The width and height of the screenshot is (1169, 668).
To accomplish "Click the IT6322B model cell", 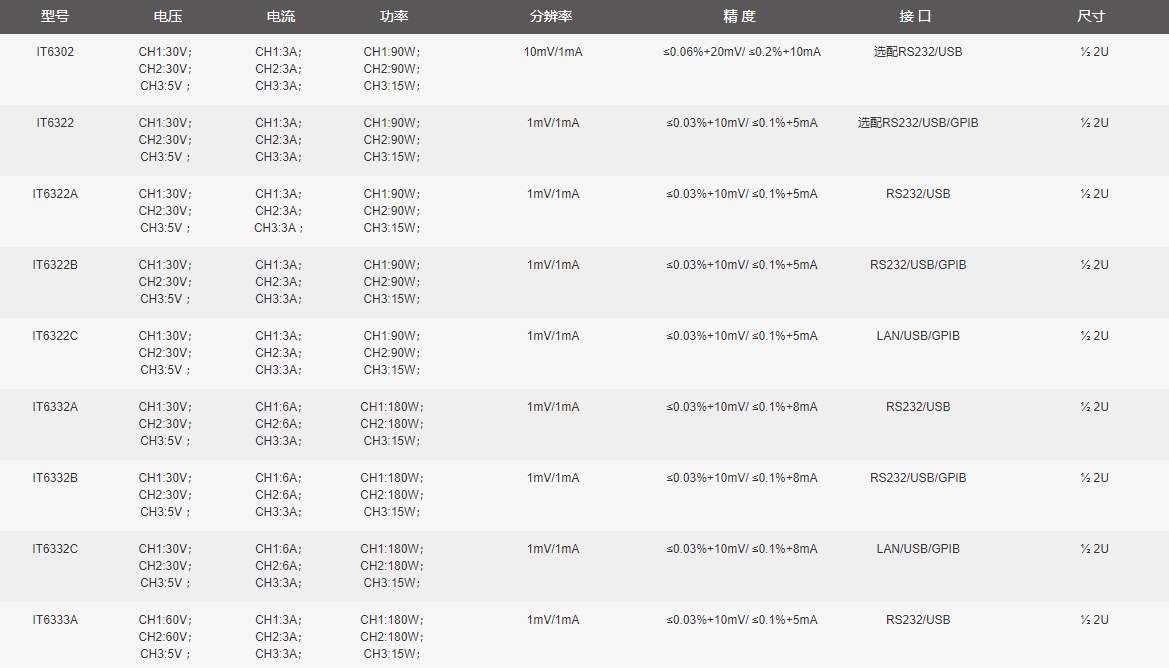I will 55,265.
